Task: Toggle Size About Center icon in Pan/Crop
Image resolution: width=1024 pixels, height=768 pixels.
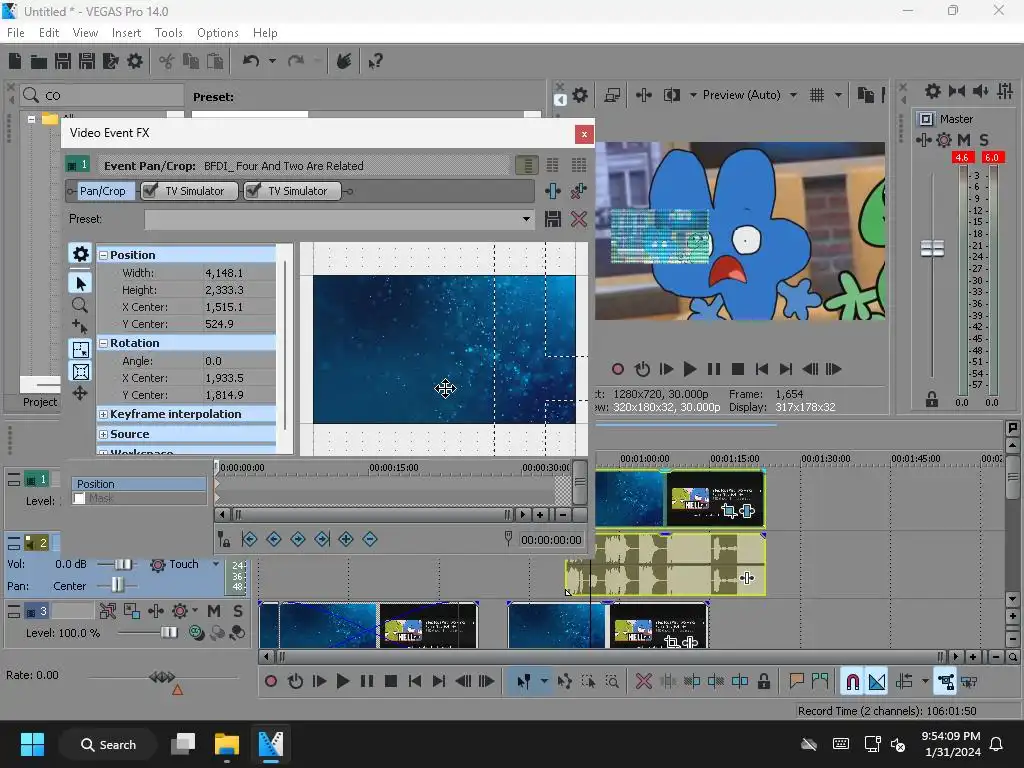Action: 80,372
